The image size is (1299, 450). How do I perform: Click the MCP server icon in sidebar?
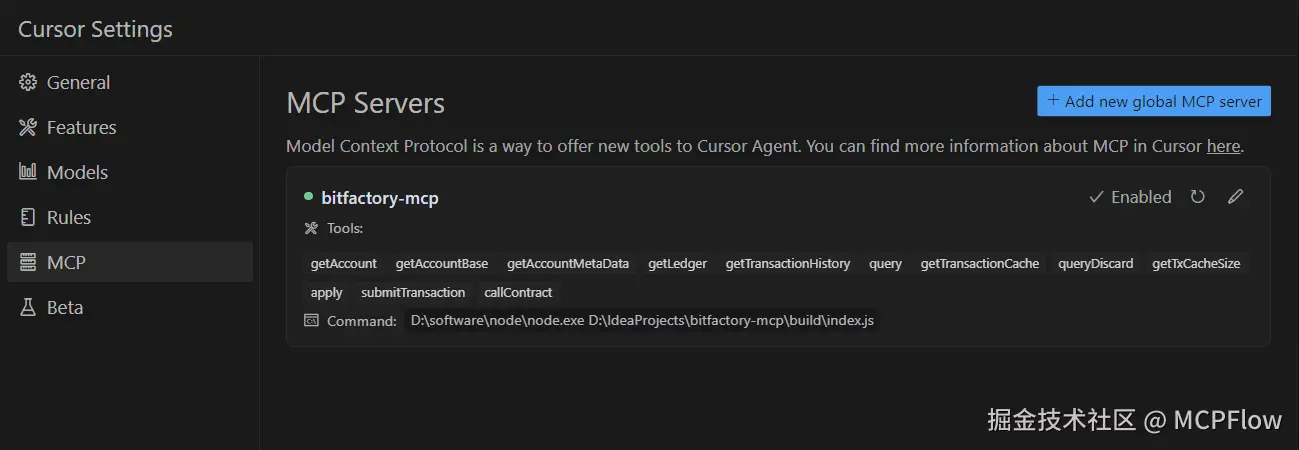[x=28, y=263]
